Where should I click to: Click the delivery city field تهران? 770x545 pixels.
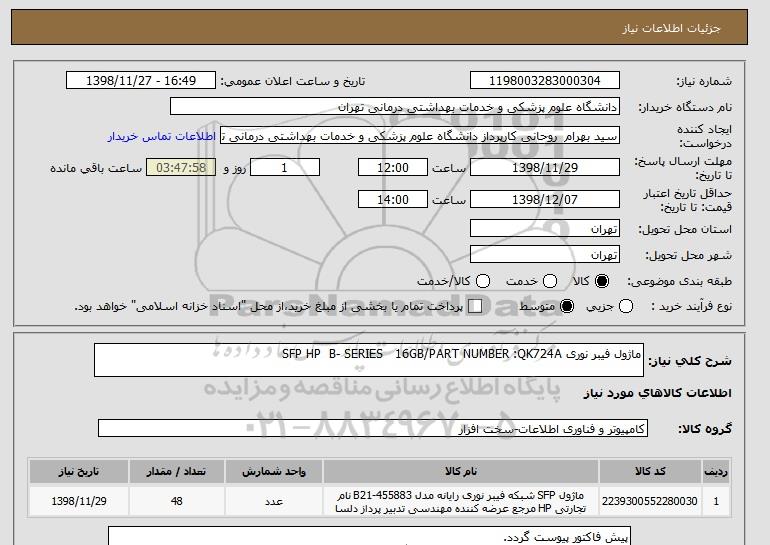(545, 254)
